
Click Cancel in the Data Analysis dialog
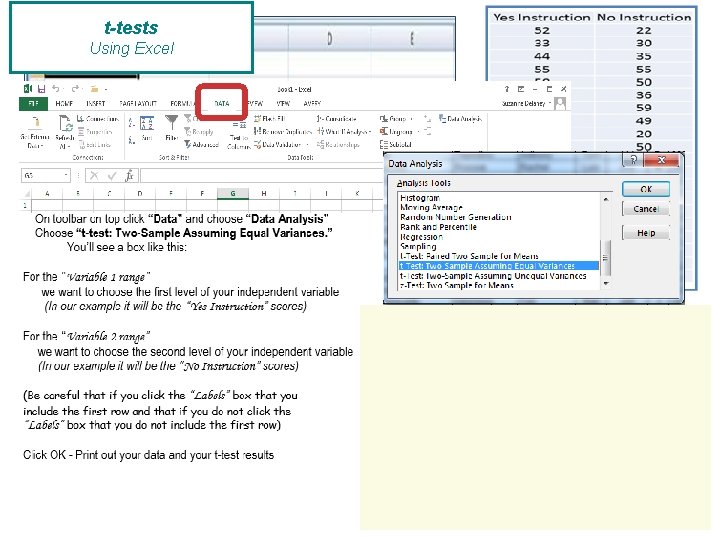pyautogui.click(x=646, y=209)
